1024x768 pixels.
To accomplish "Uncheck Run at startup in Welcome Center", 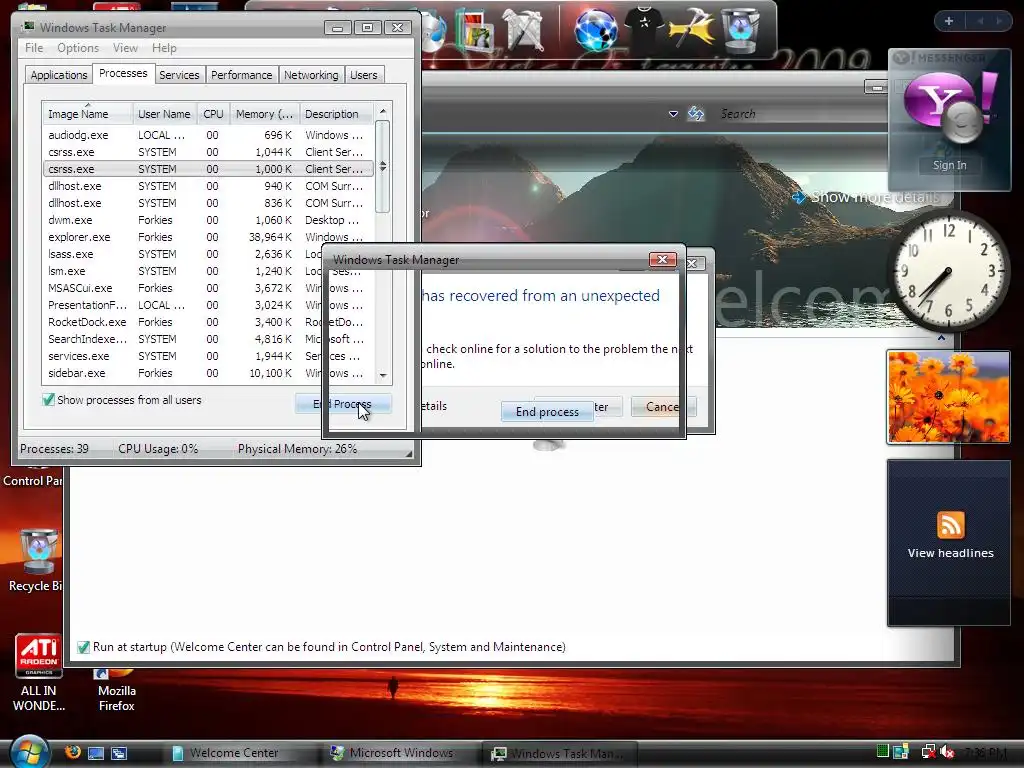I will click(x=83, y=647).
